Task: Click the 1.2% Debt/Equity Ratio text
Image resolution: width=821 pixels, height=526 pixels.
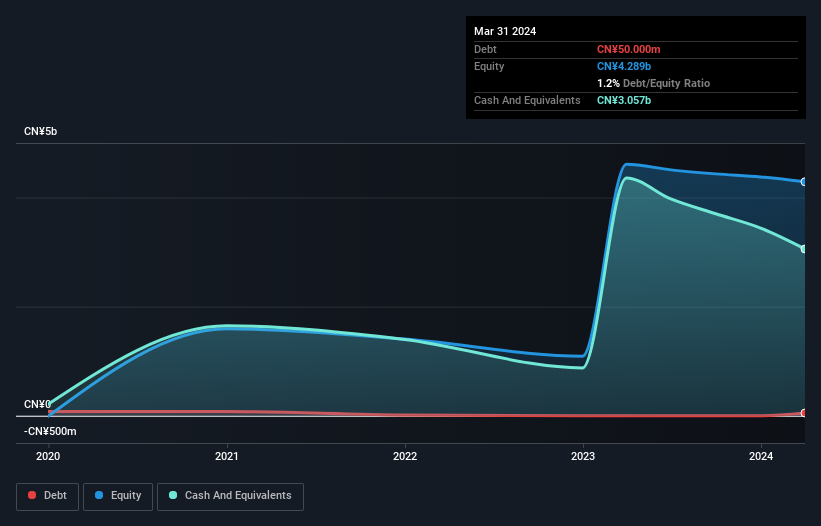Action: pyautogui.click(x=653, y=83)
